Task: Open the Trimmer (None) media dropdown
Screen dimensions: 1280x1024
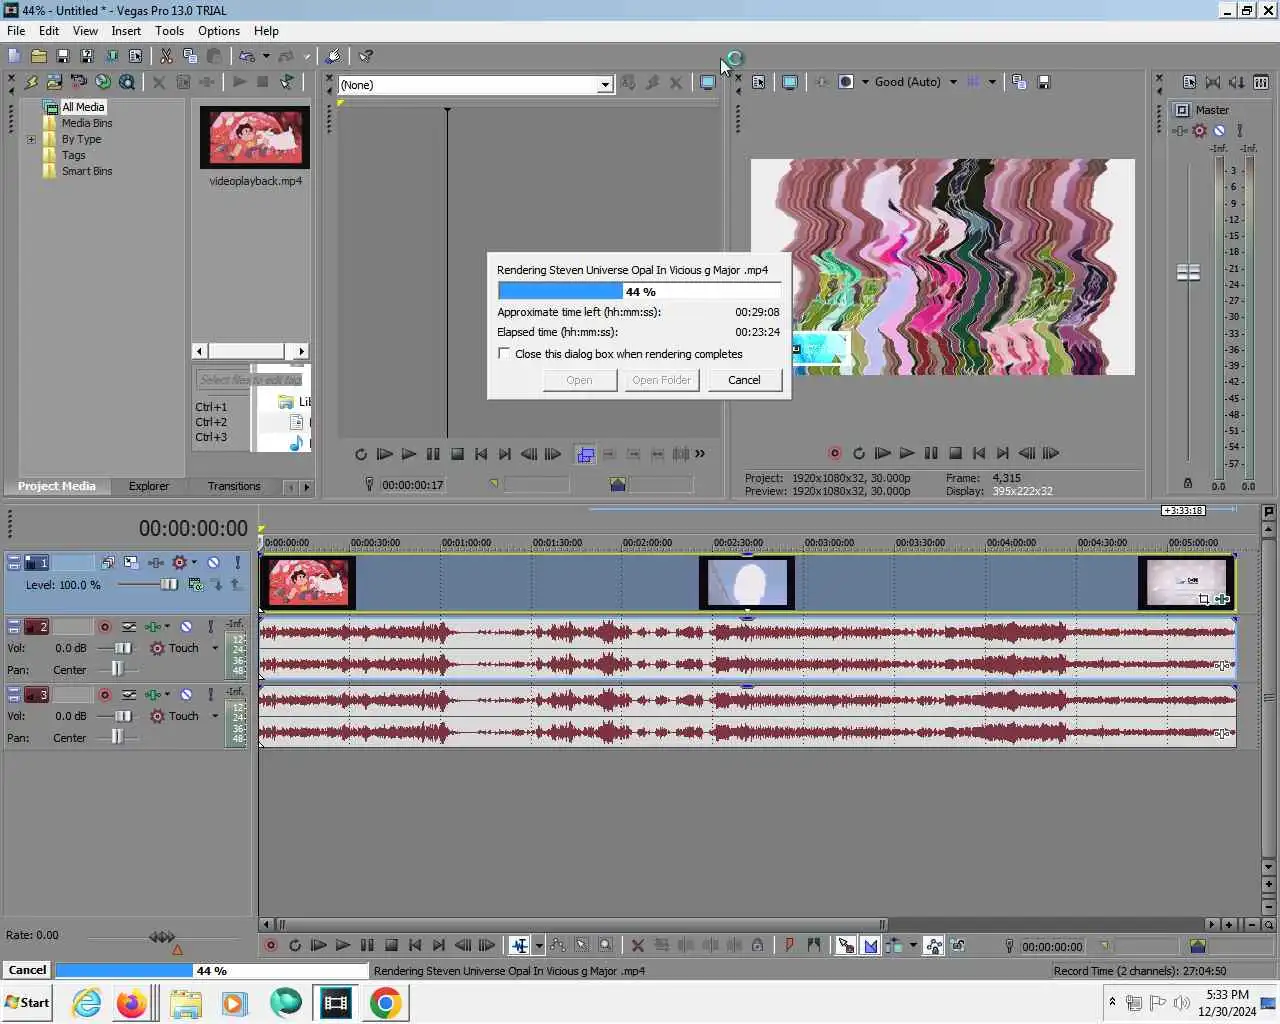Action: point(605,85)
